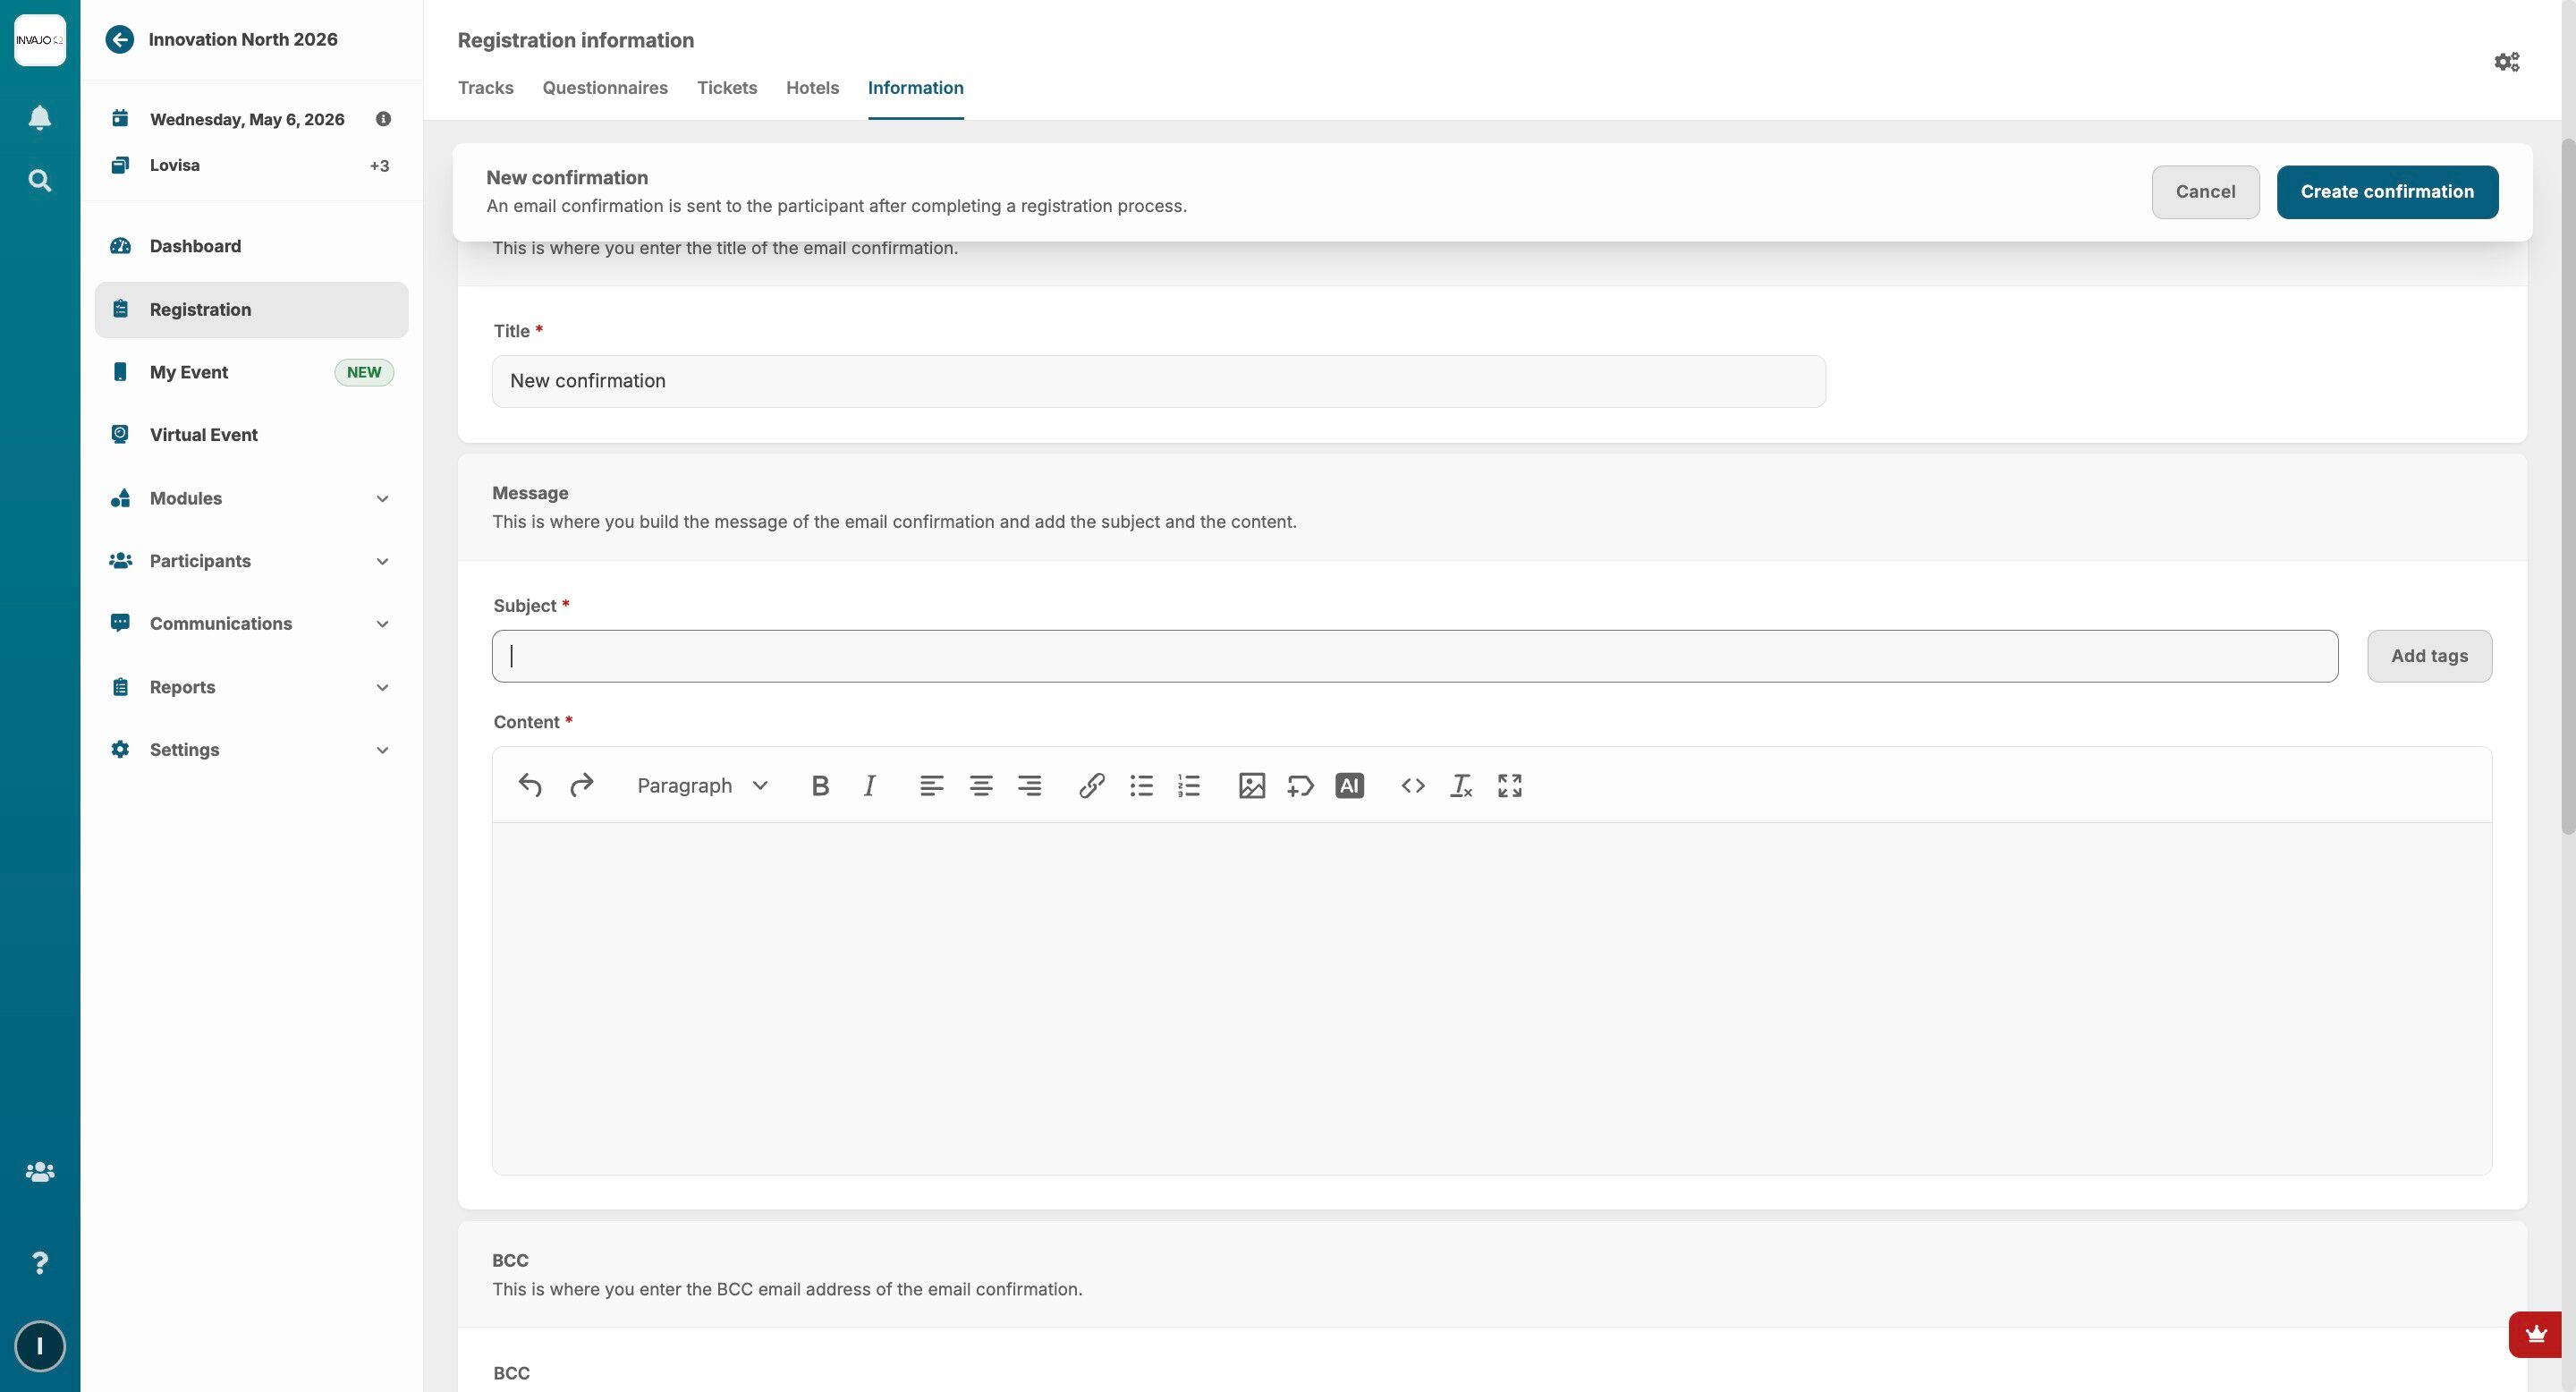2576x1392 pixels.
Task: Open the Paragraph style dropdown
Action: (702, 786)
